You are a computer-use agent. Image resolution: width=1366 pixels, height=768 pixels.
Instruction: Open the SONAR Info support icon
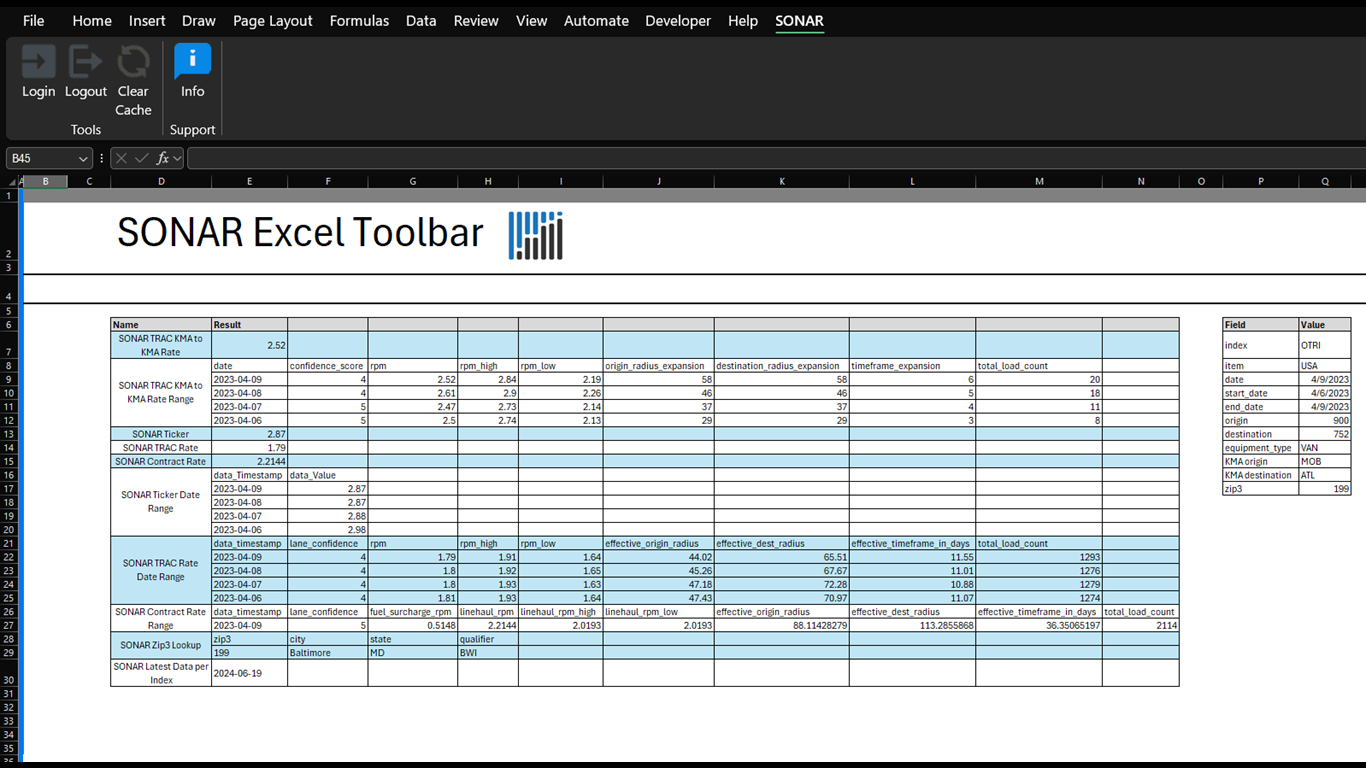coord(193,61)
